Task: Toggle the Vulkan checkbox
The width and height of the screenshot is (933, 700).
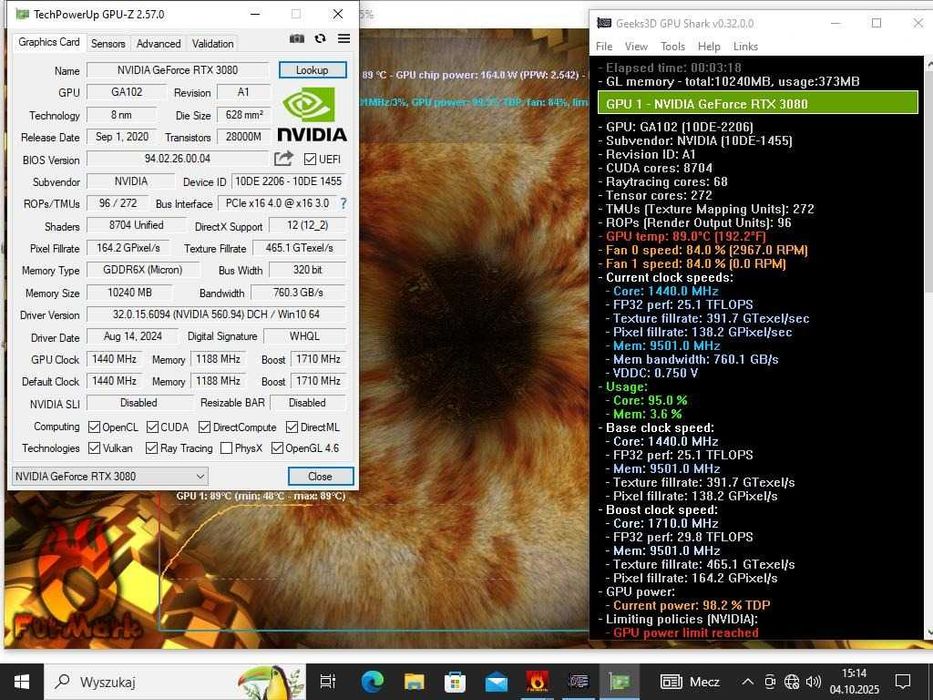Action: point(94,448)
